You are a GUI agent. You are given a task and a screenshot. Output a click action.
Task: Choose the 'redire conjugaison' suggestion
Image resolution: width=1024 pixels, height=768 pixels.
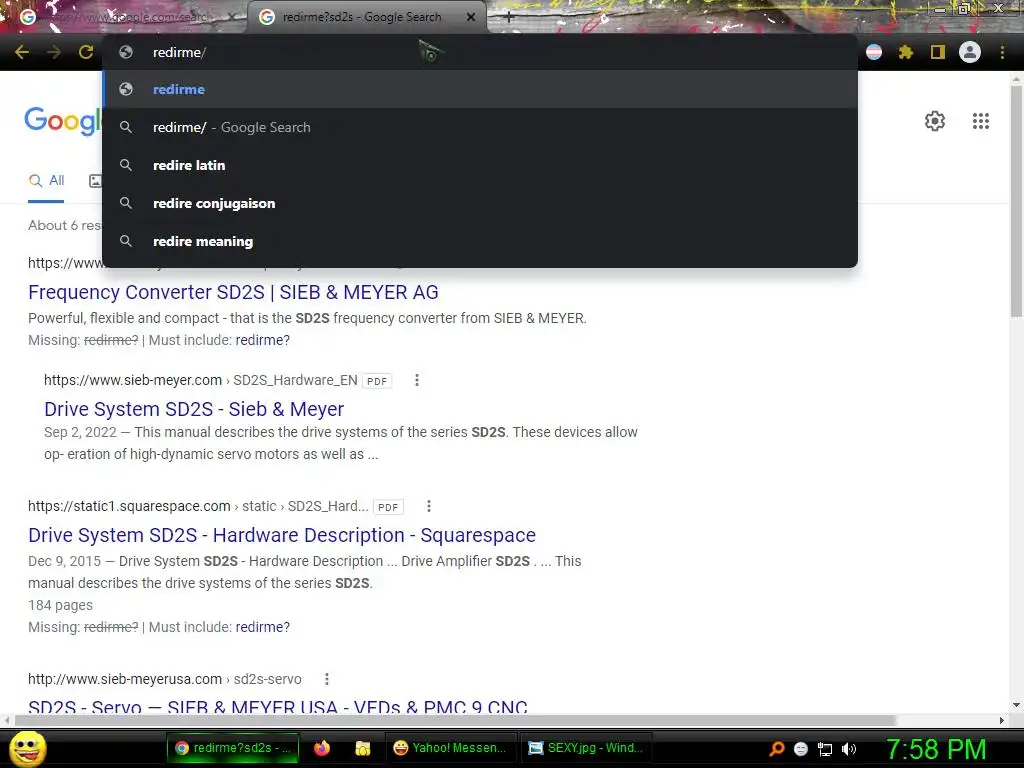[480, 203]
